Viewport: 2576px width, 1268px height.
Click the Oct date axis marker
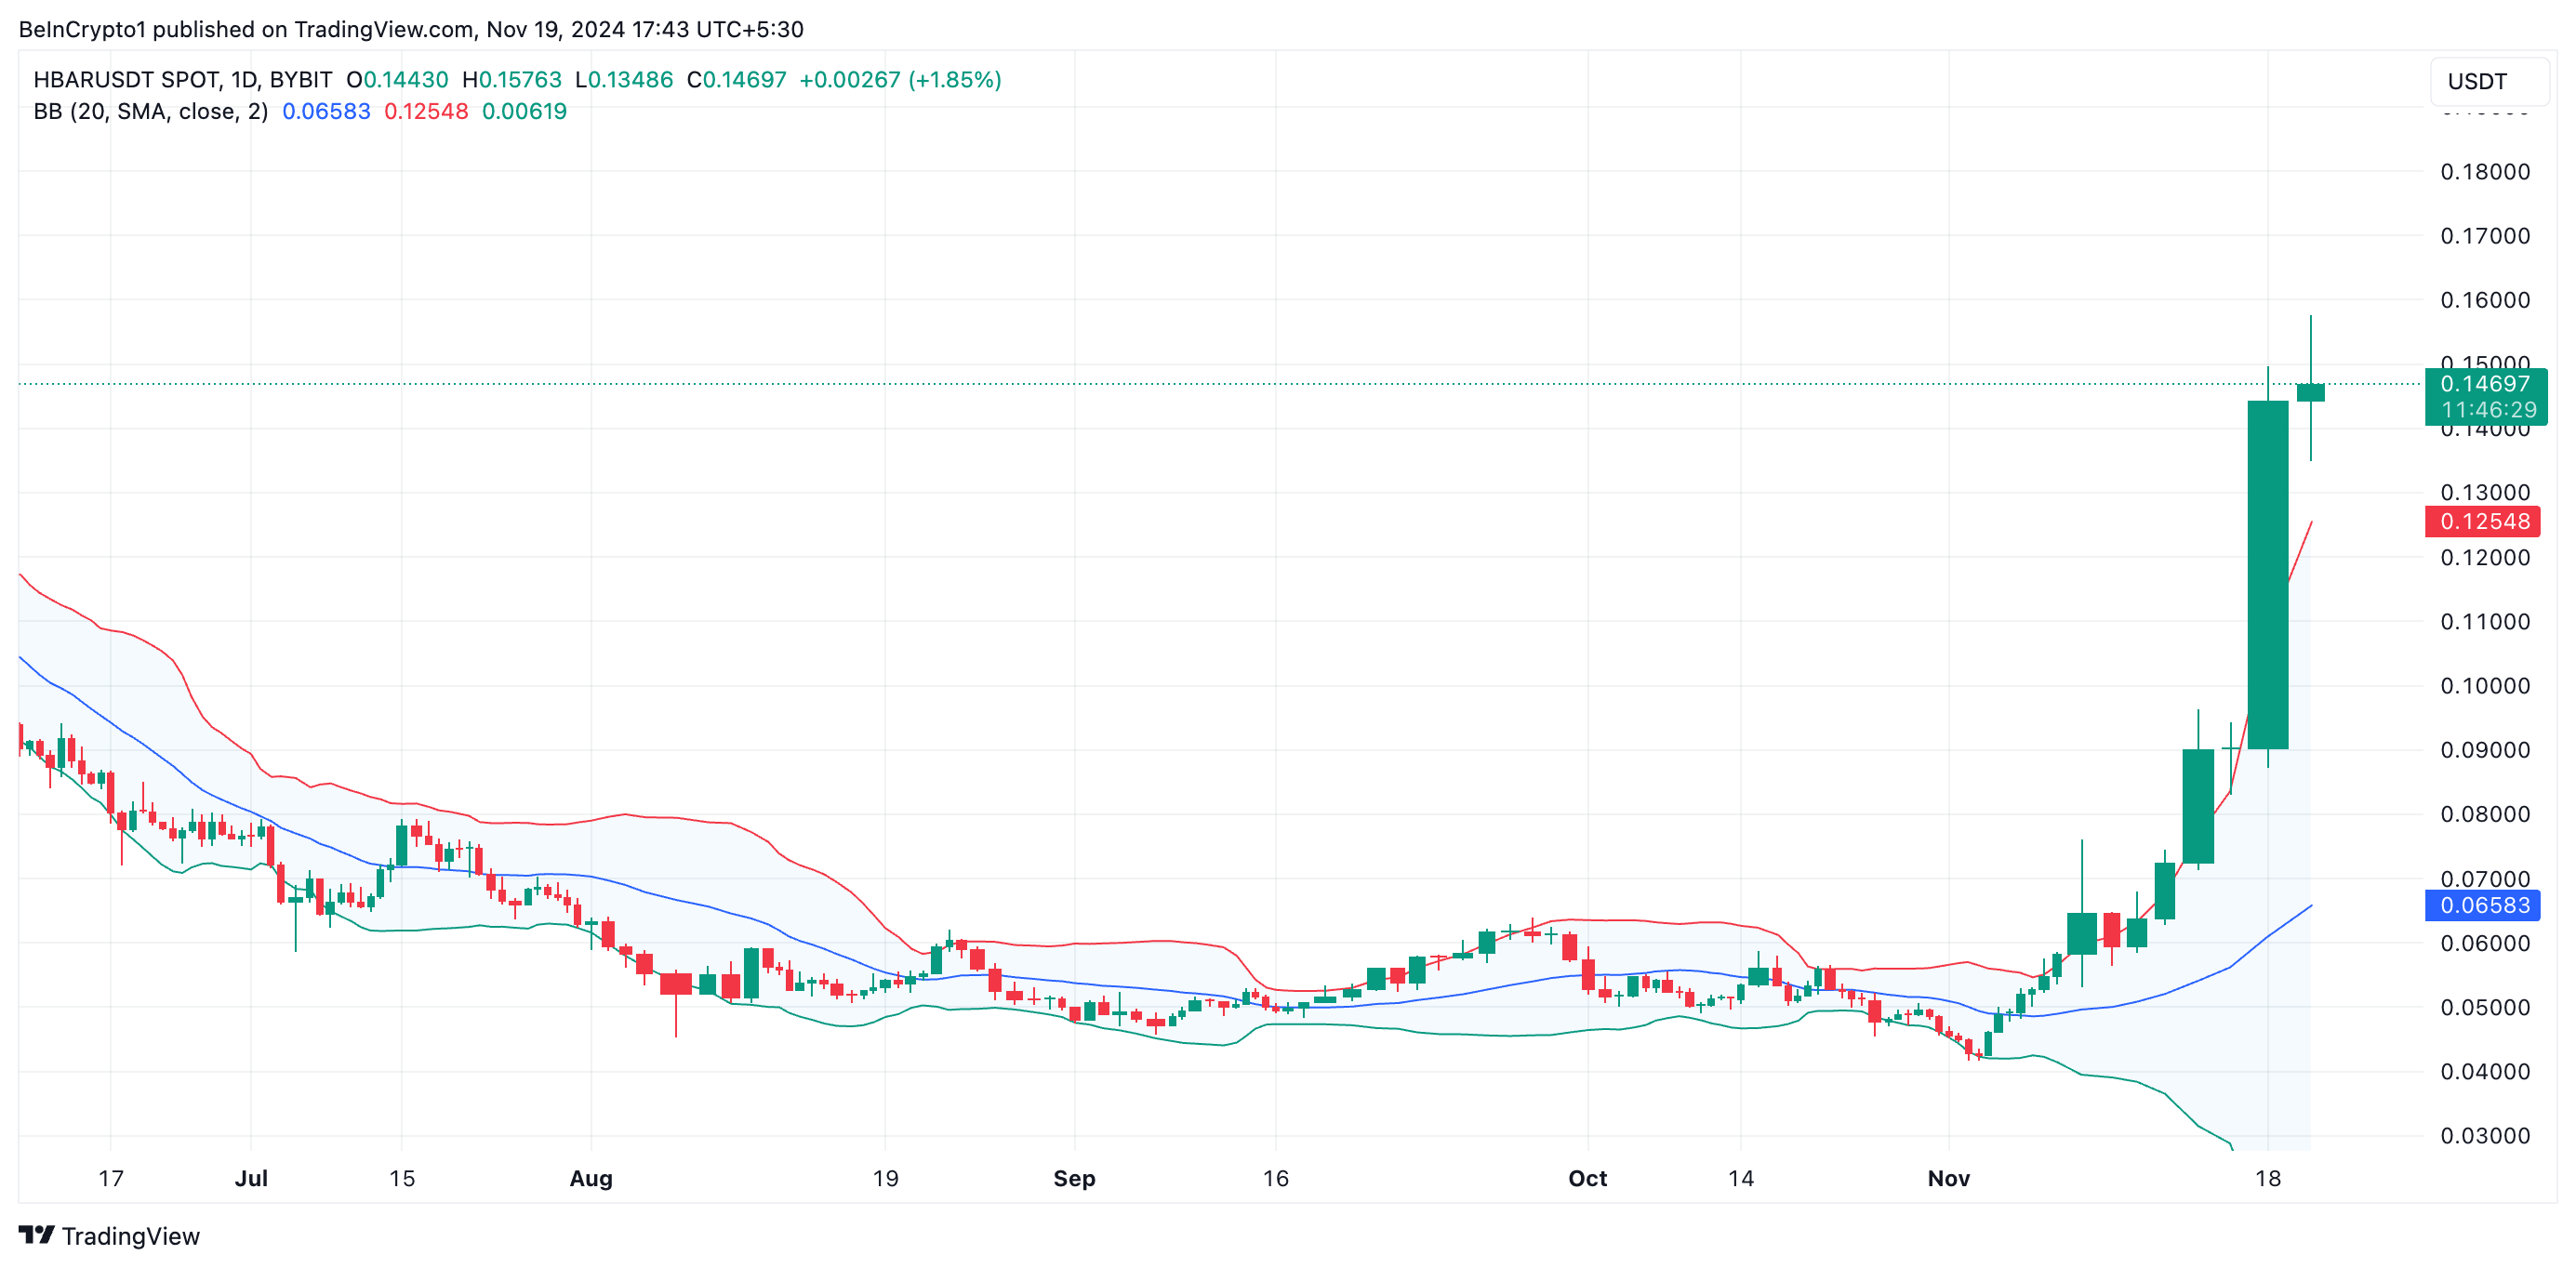[1587, 1178]
